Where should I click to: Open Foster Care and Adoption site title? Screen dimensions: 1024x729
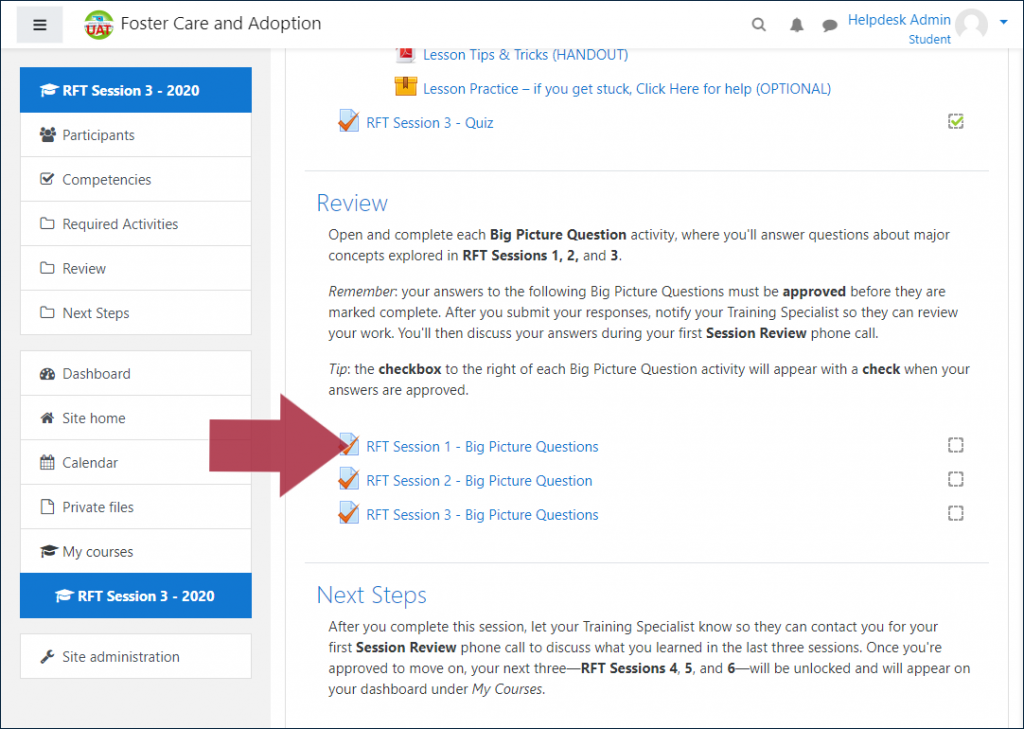[221, 24]
